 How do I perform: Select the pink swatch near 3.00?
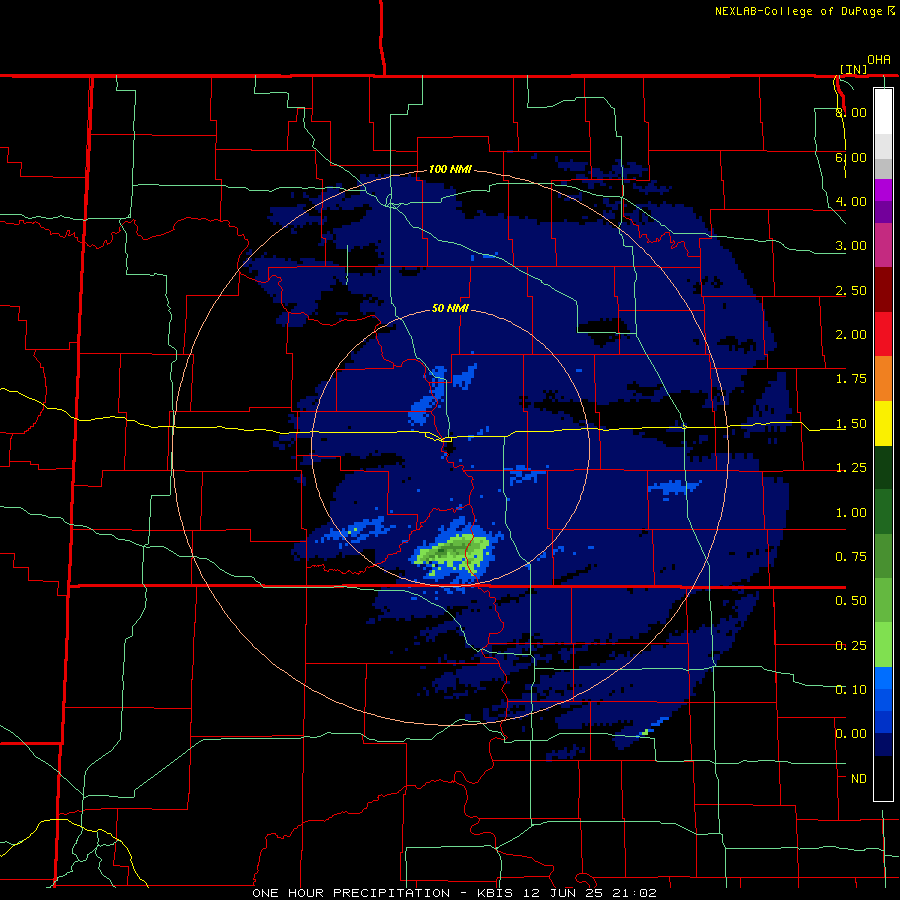pyautogui.click(x=883, y=245)
